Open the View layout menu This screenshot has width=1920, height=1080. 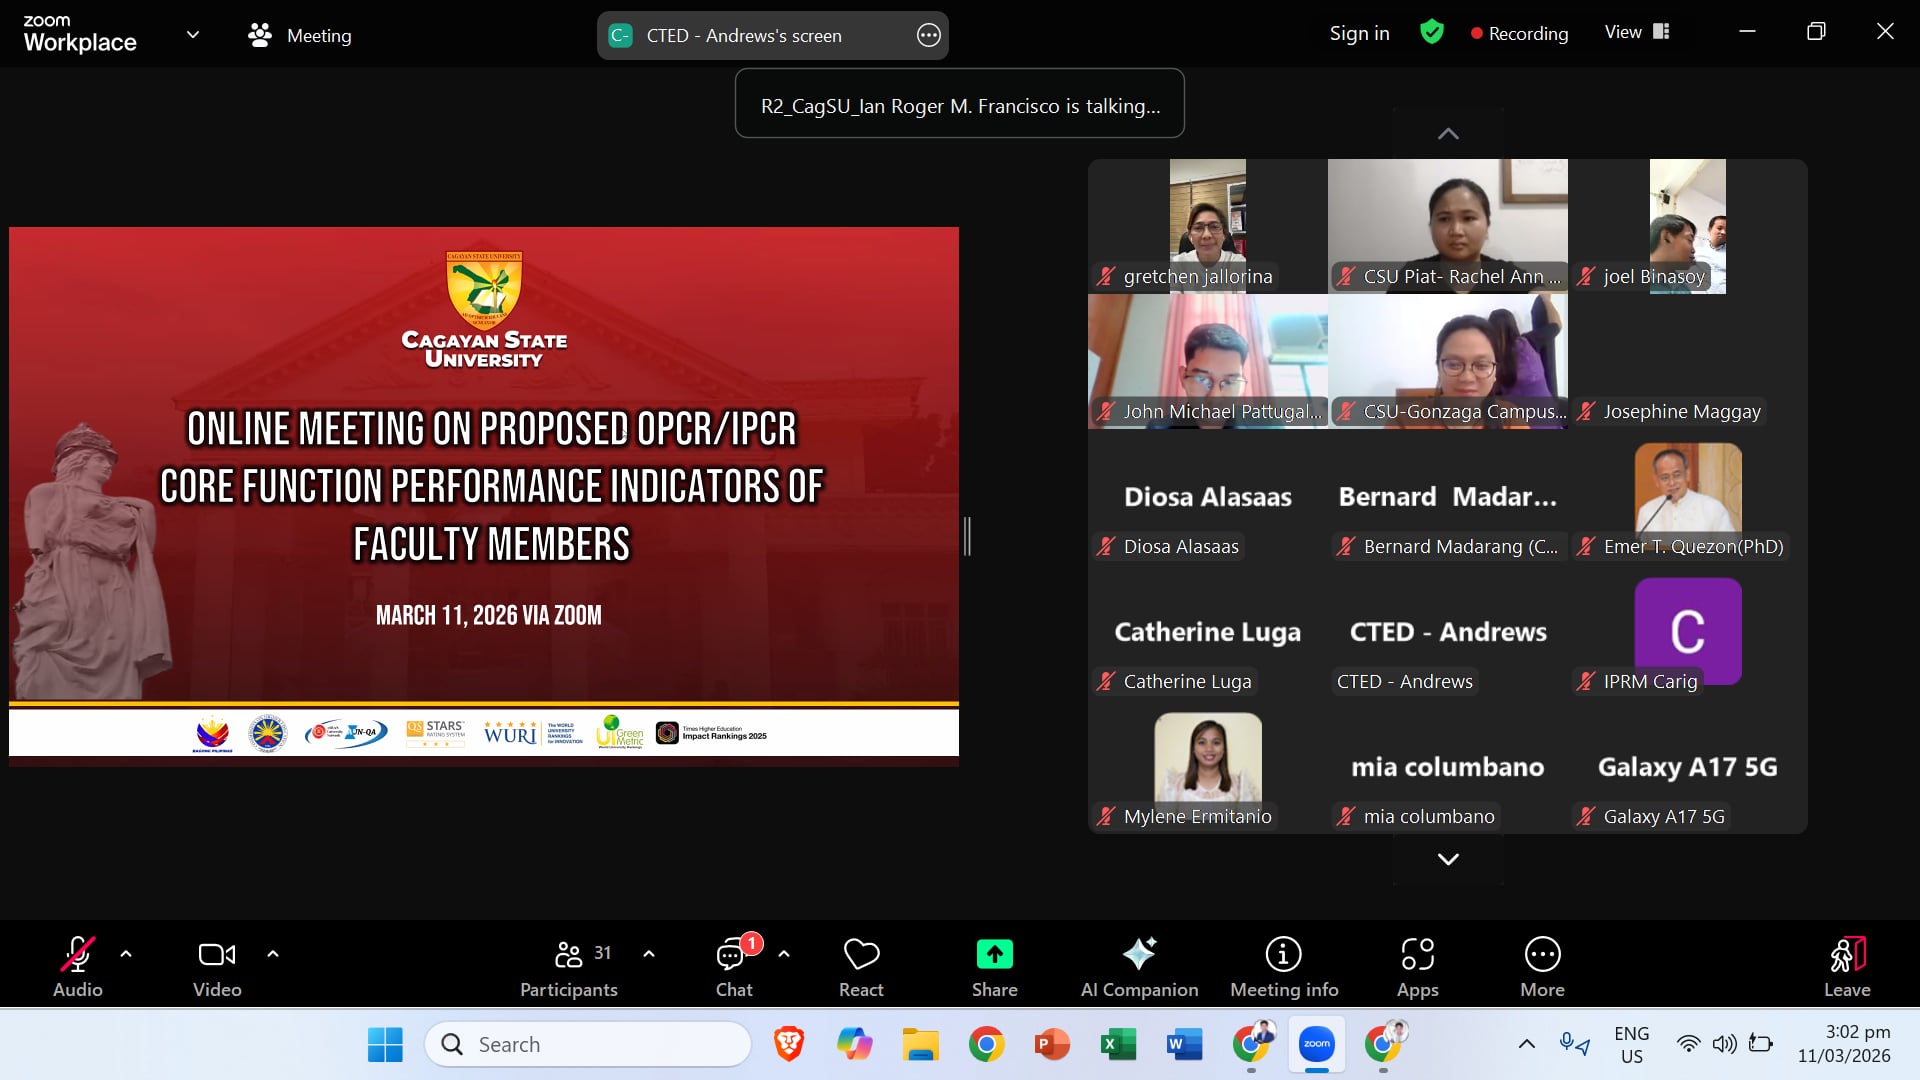pyautogui.click(x=1636, y=33)
